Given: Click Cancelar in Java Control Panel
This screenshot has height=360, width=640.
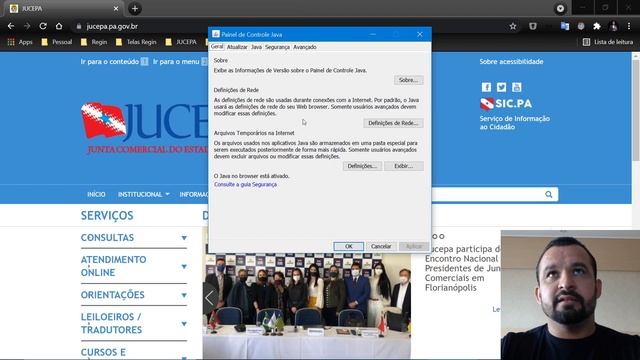Looking at the screenshot, I should click(381, 246).
